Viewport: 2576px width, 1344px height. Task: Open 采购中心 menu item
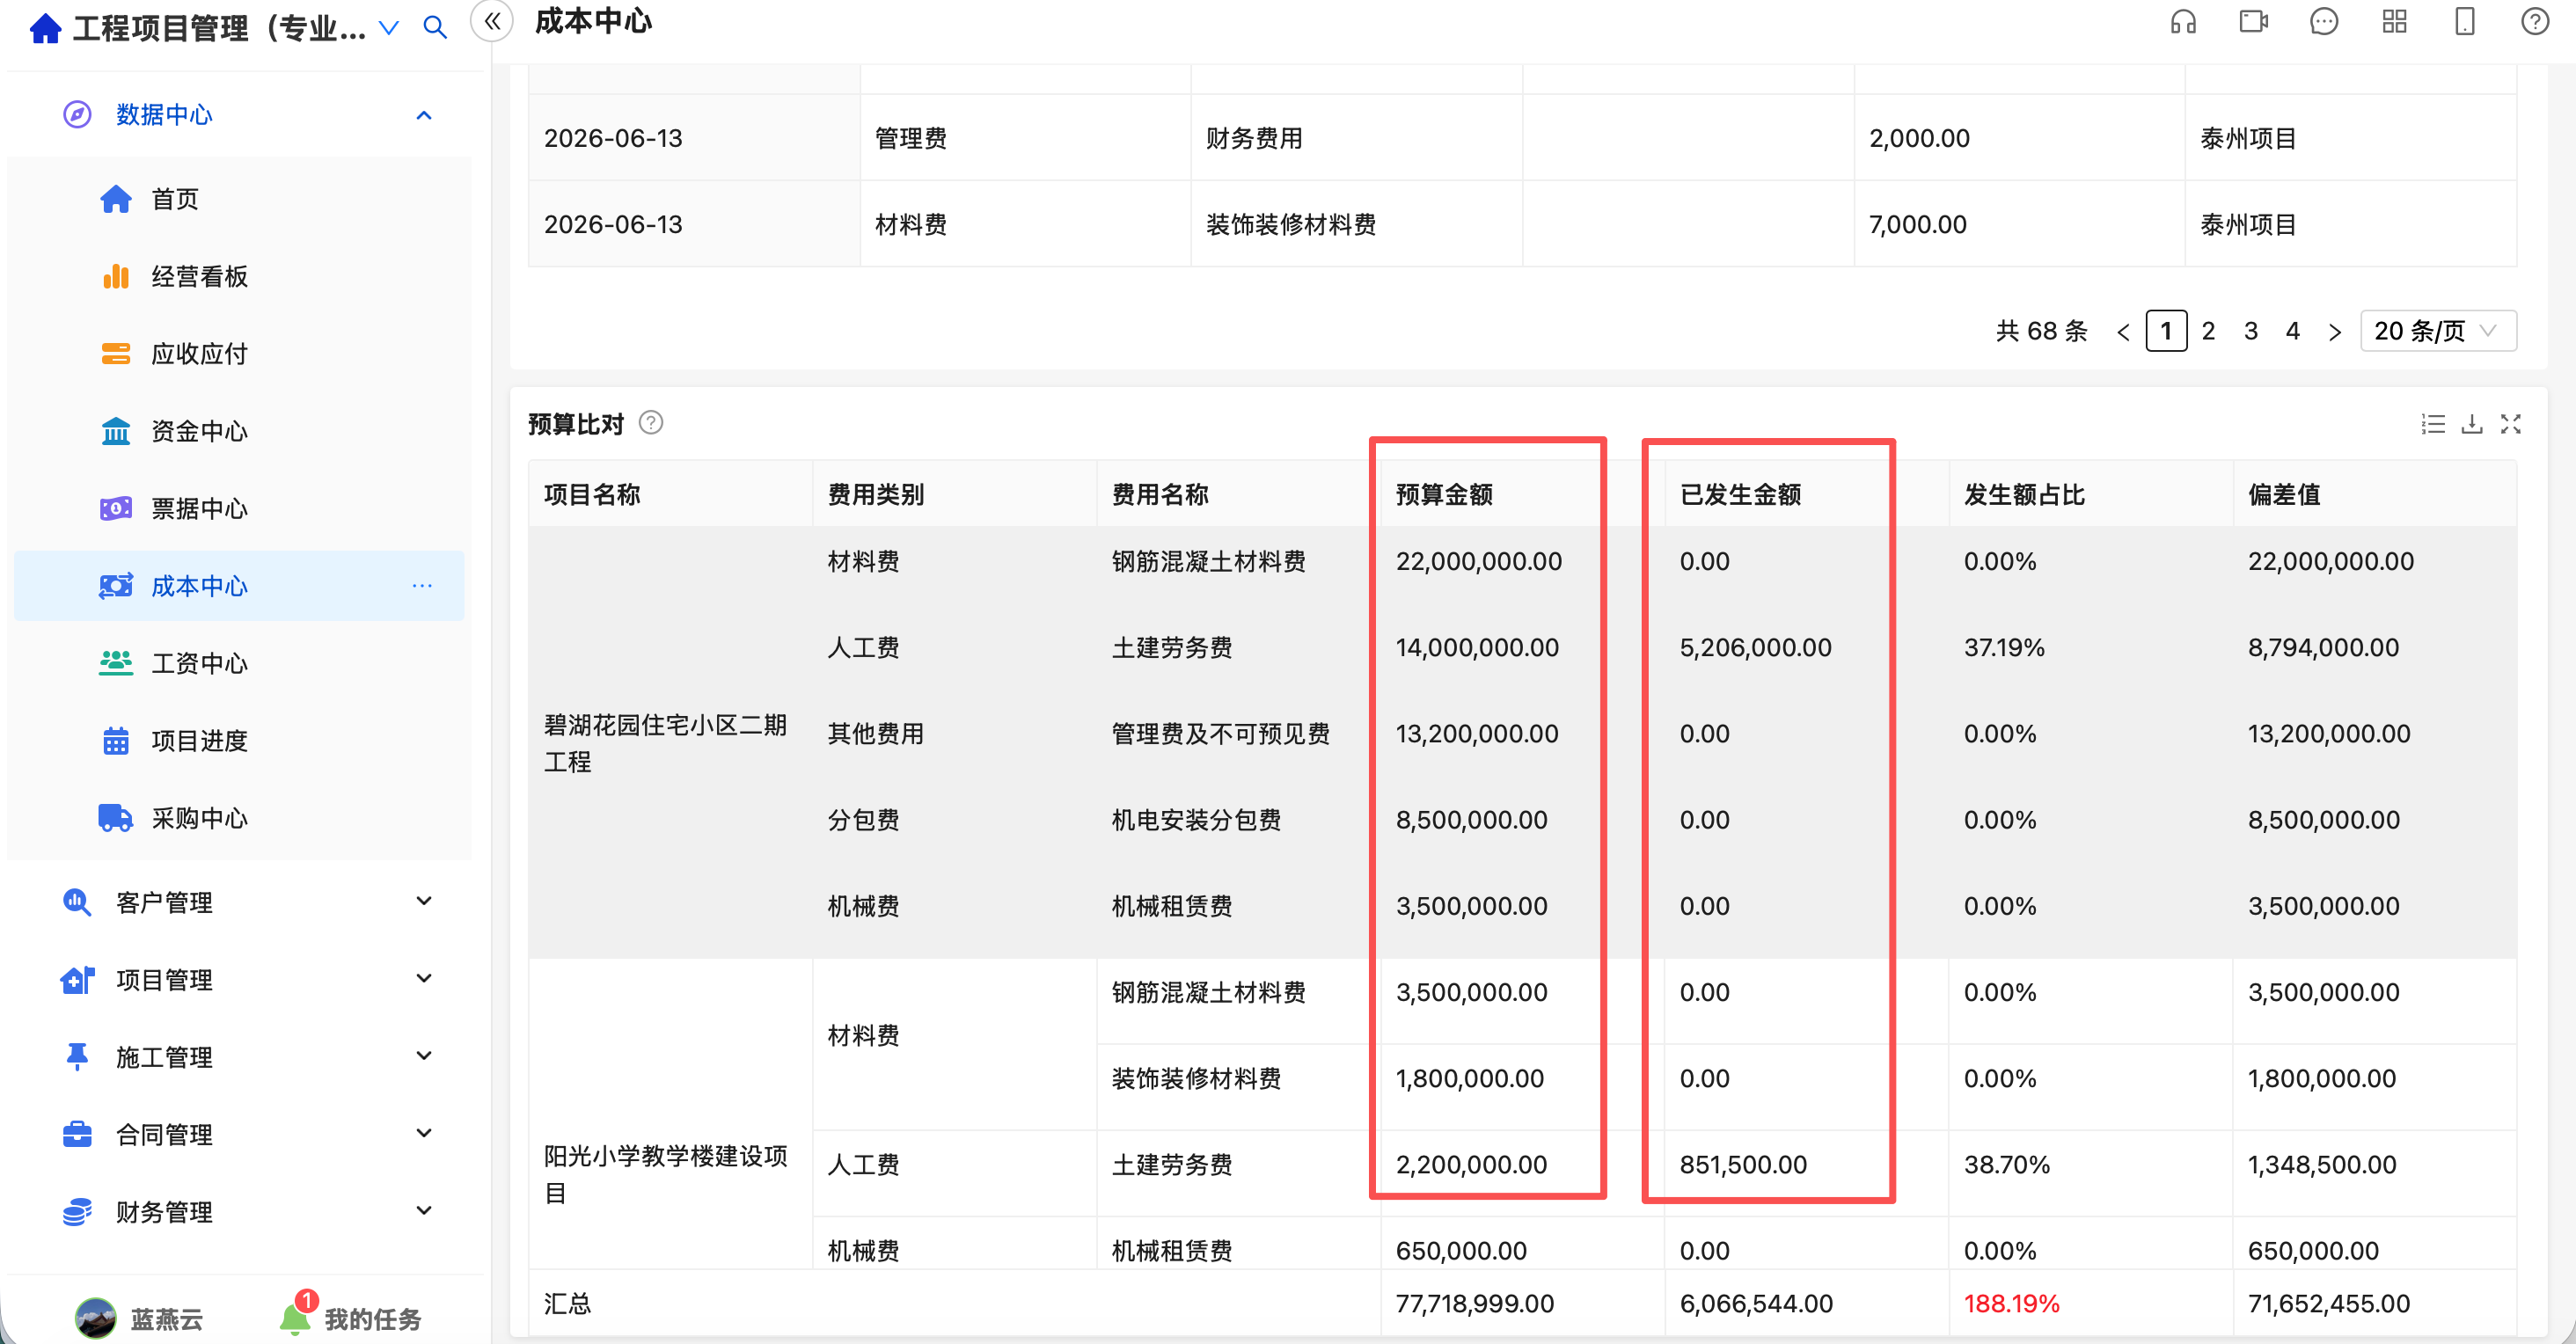(239, 818)
